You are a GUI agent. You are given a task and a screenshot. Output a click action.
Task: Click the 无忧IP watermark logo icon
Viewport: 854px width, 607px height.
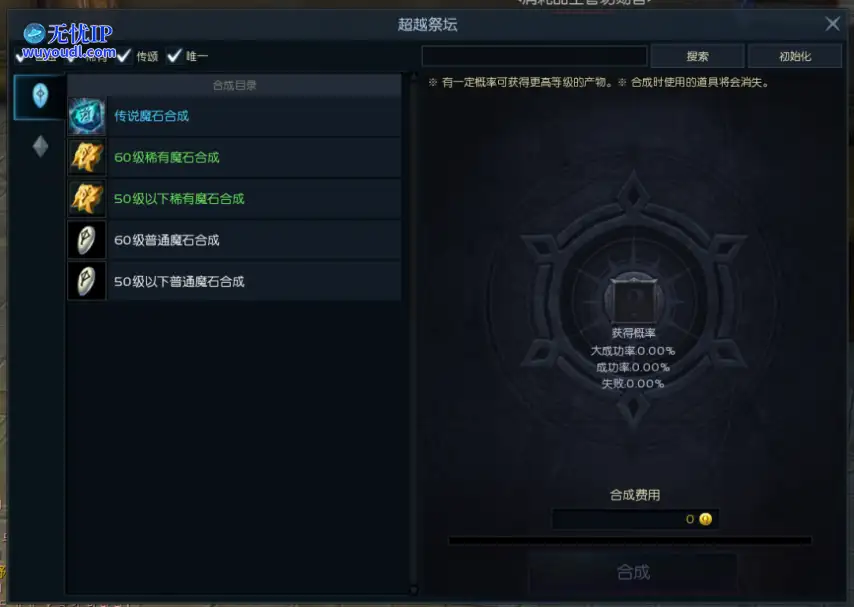[x=34, y=34]
